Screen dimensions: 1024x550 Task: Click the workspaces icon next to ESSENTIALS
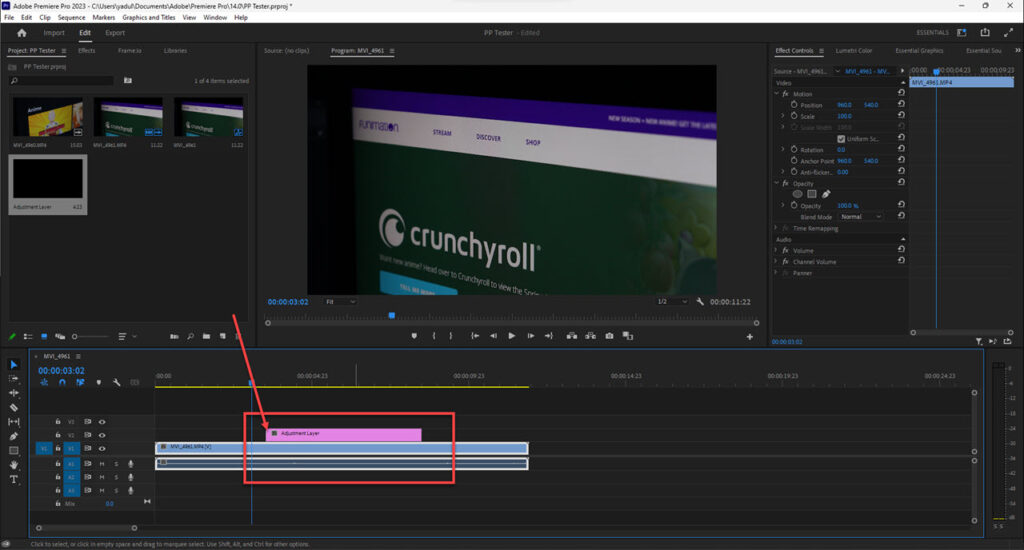click(x=961, y=33)
